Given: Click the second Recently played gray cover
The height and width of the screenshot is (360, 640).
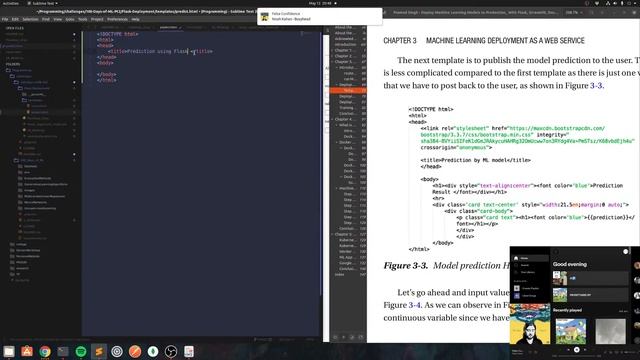Looking at the screenshot, I should click(610, 331).
